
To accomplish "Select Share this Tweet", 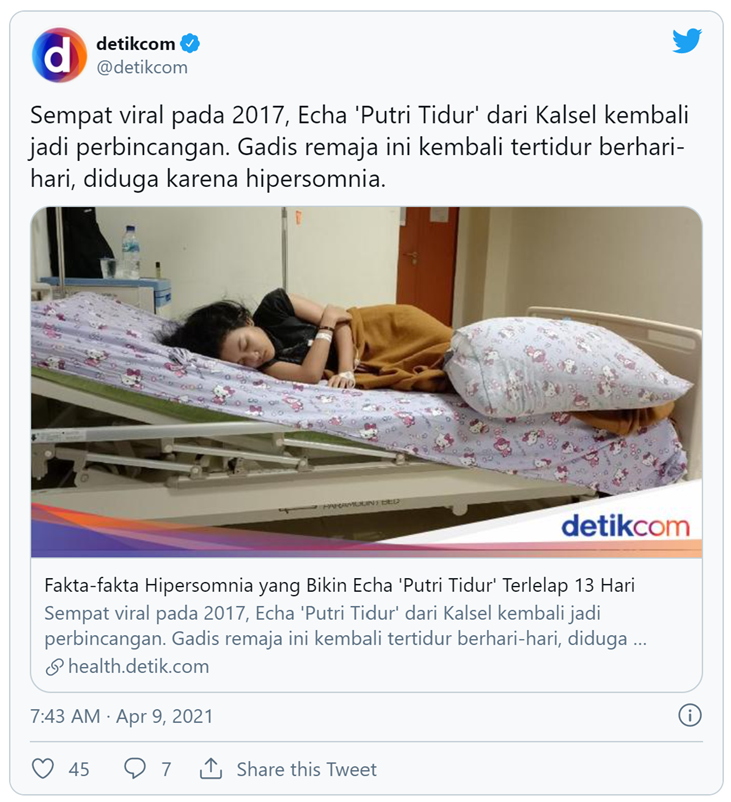I will pos(306,769).
